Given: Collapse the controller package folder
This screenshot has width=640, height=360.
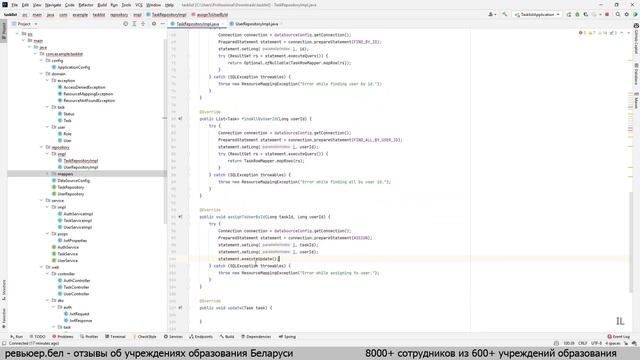Looking at the screenshot, I should point(47,274).
